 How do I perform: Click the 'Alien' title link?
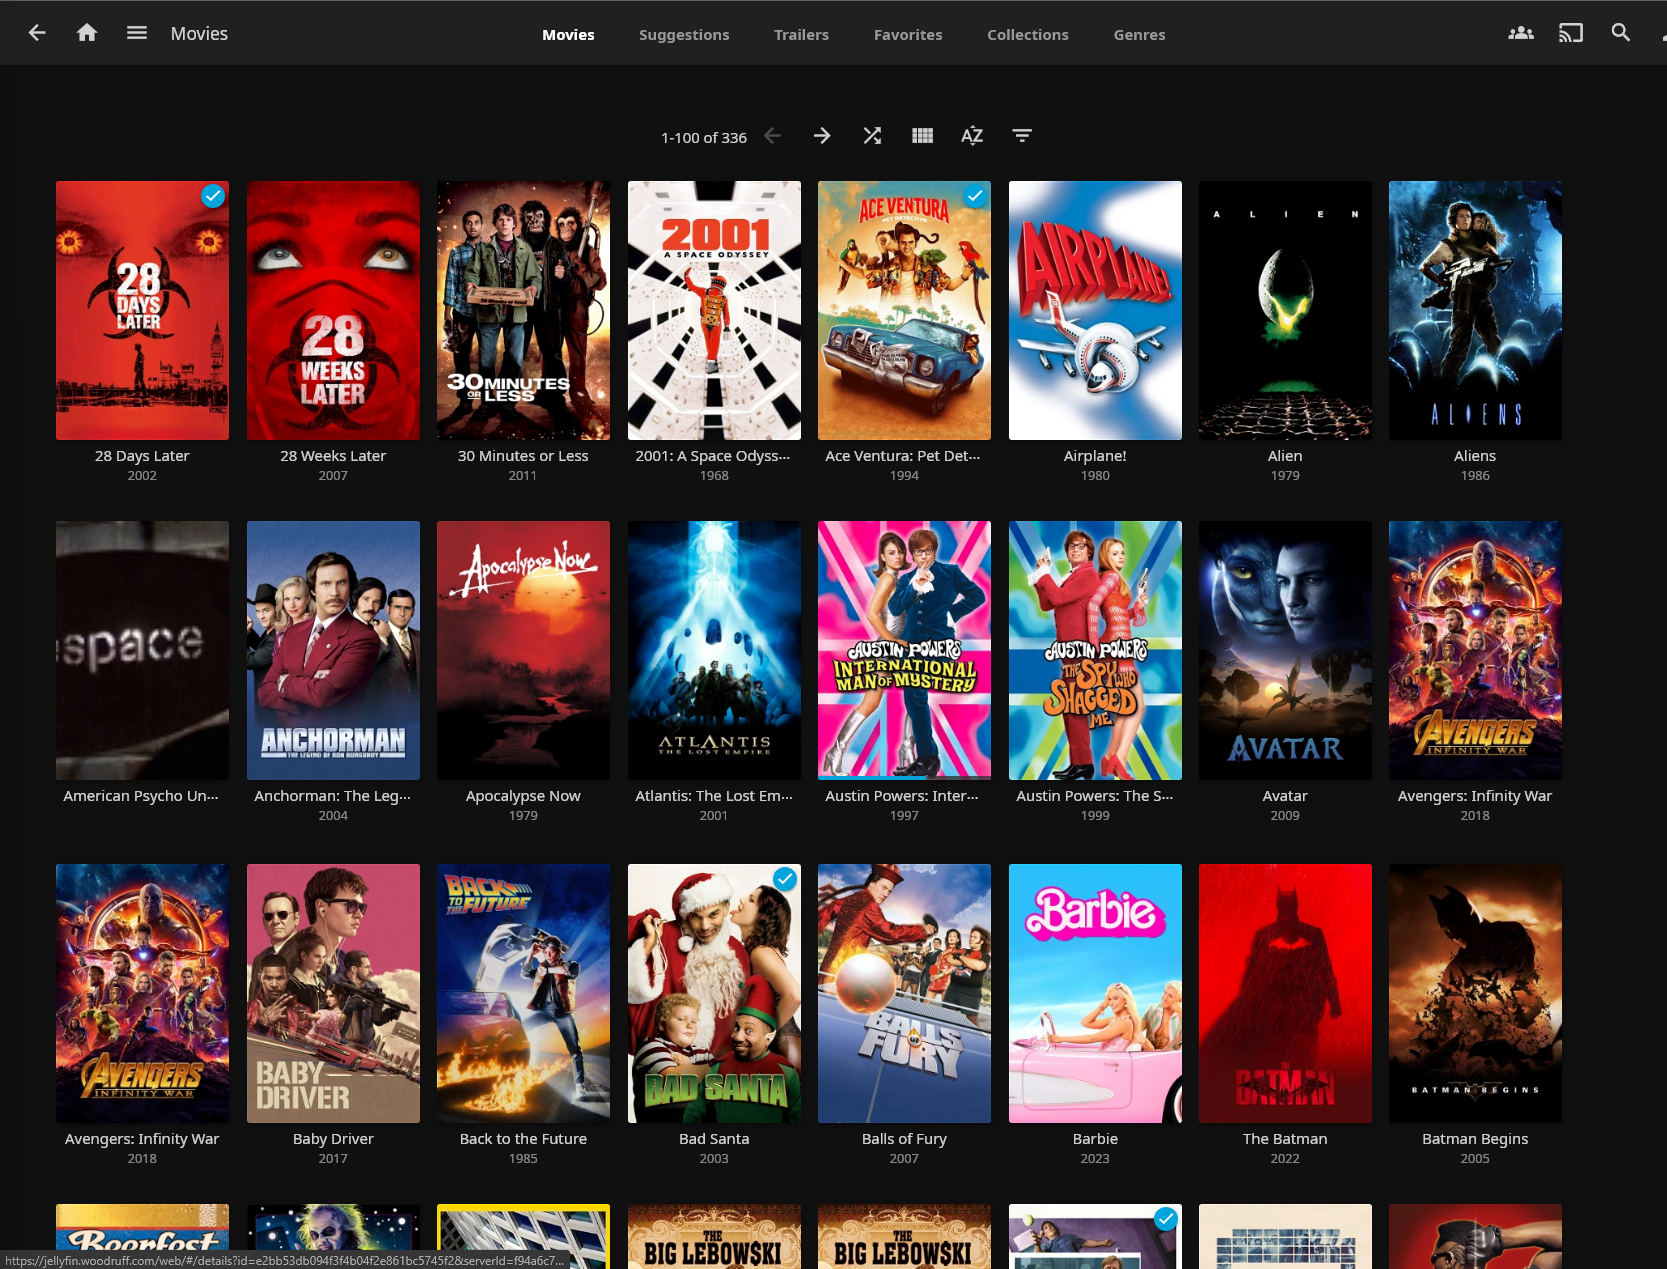1285,456
